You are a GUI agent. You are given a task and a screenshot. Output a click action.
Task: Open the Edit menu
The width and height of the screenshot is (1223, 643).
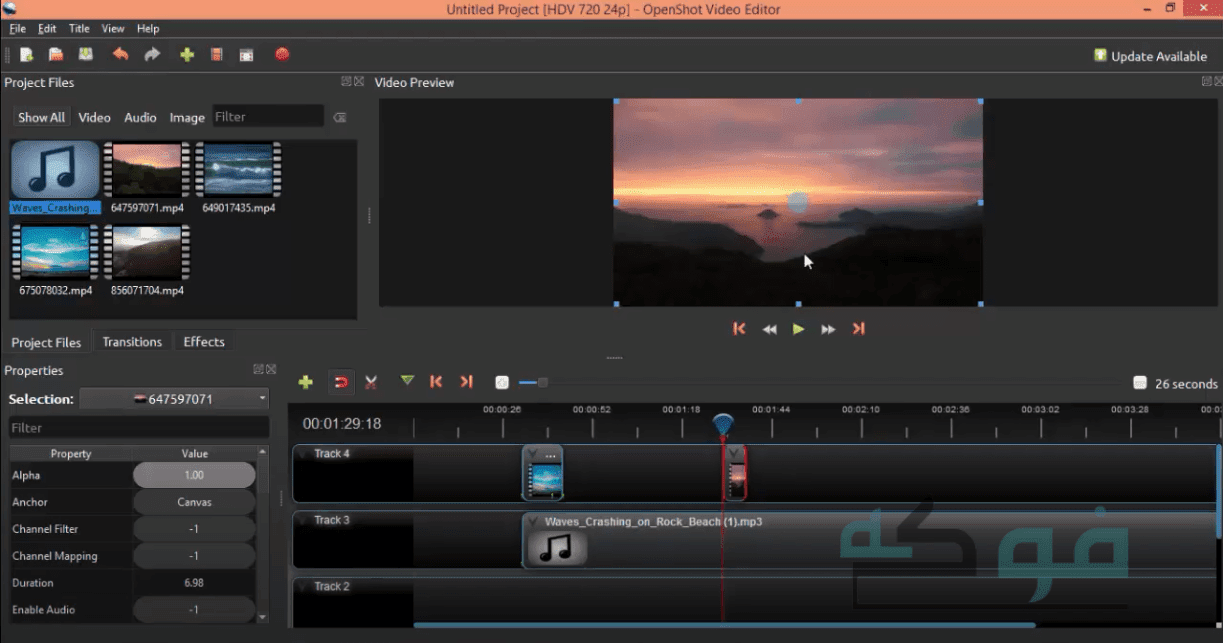pos(47,28)
